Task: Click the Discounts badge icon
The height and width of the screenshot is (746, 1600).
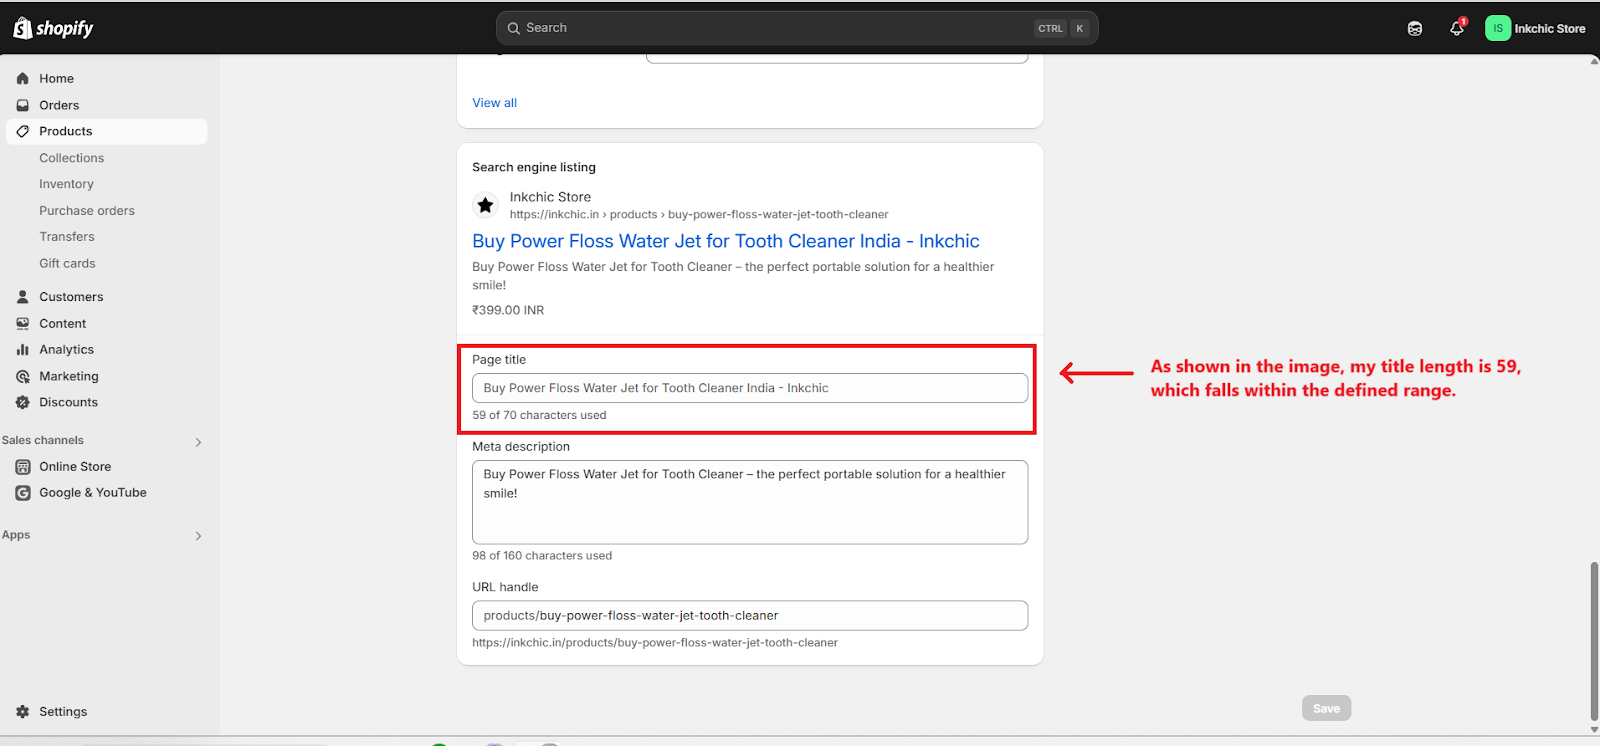Action: click(22, 402)
